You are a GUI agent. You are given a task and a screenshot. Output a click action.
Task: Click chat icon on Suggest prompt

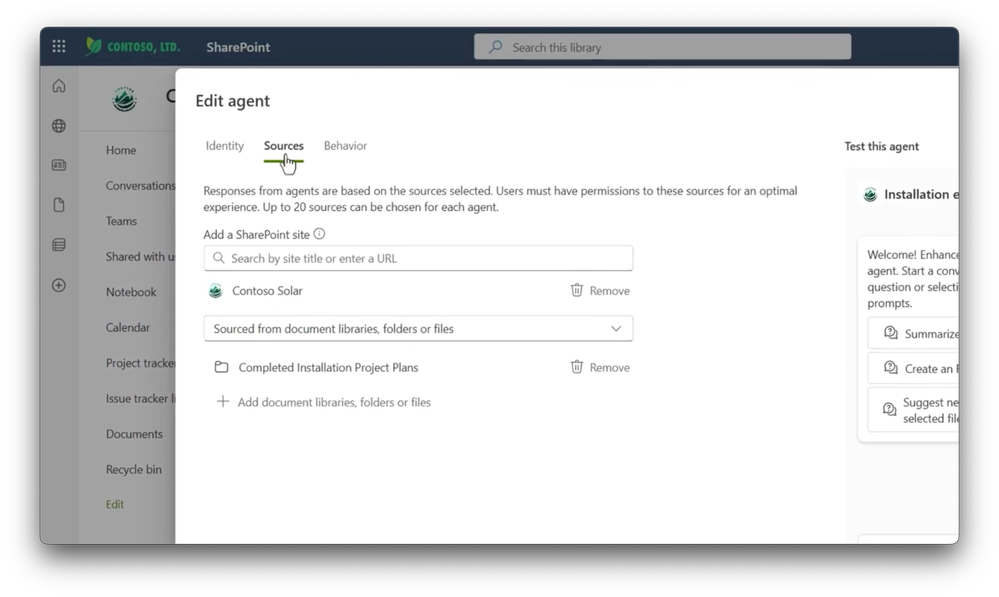(889, 410)
